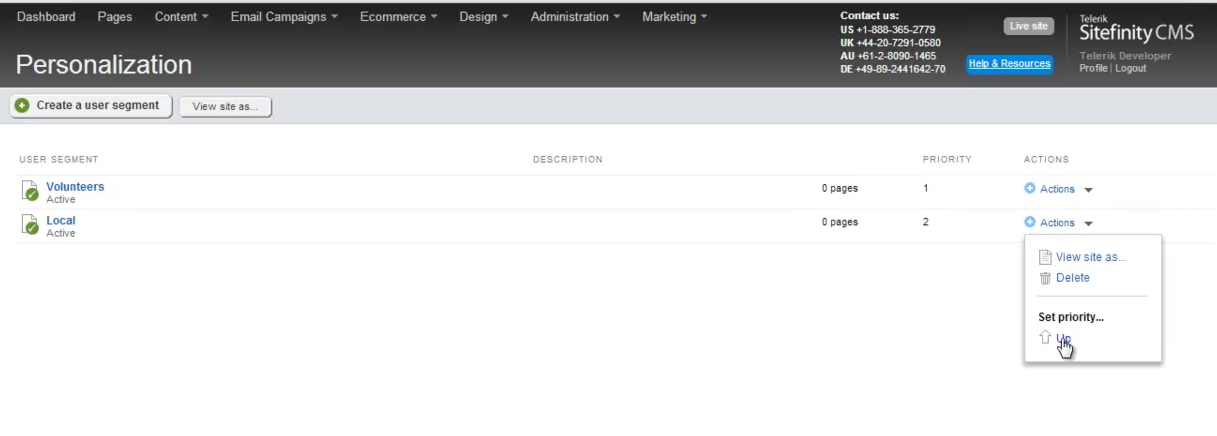Open the Email Campaigns menu
Image resolution: width=1217 pixels, height=436 pixels.
(284, 17)
